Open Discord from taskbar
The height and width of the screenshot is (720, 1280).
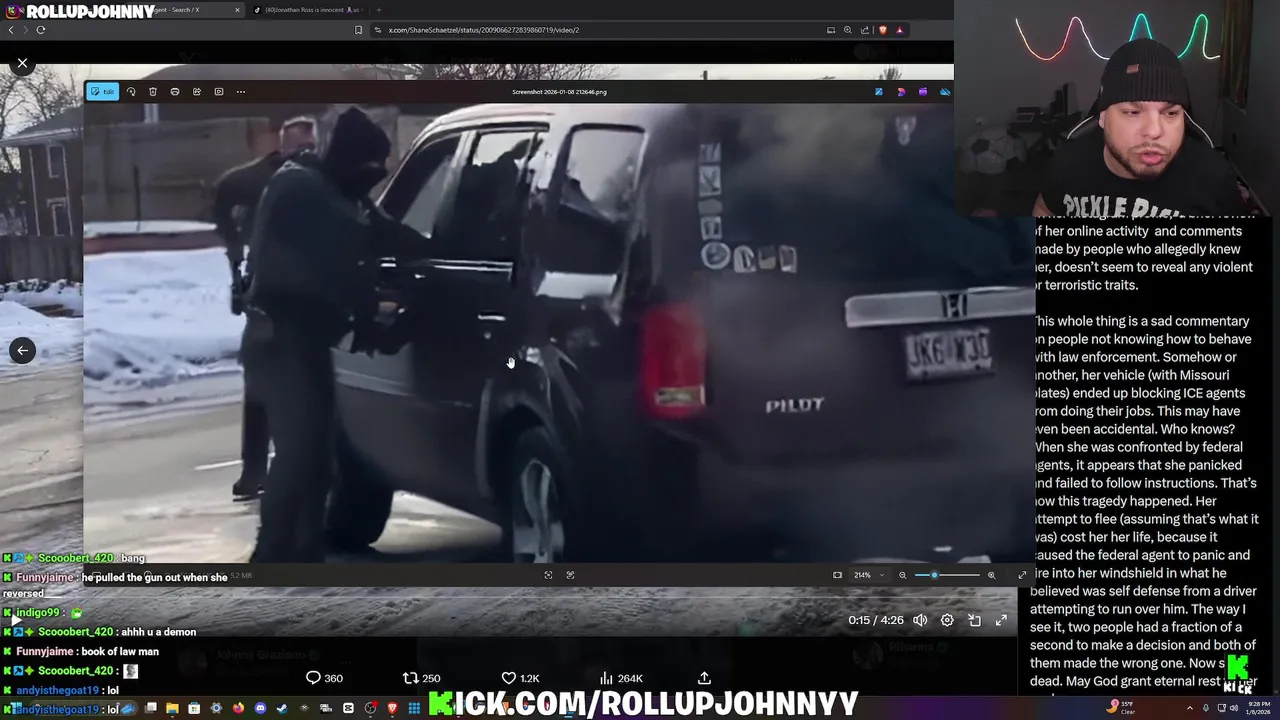tap(260, 709)
